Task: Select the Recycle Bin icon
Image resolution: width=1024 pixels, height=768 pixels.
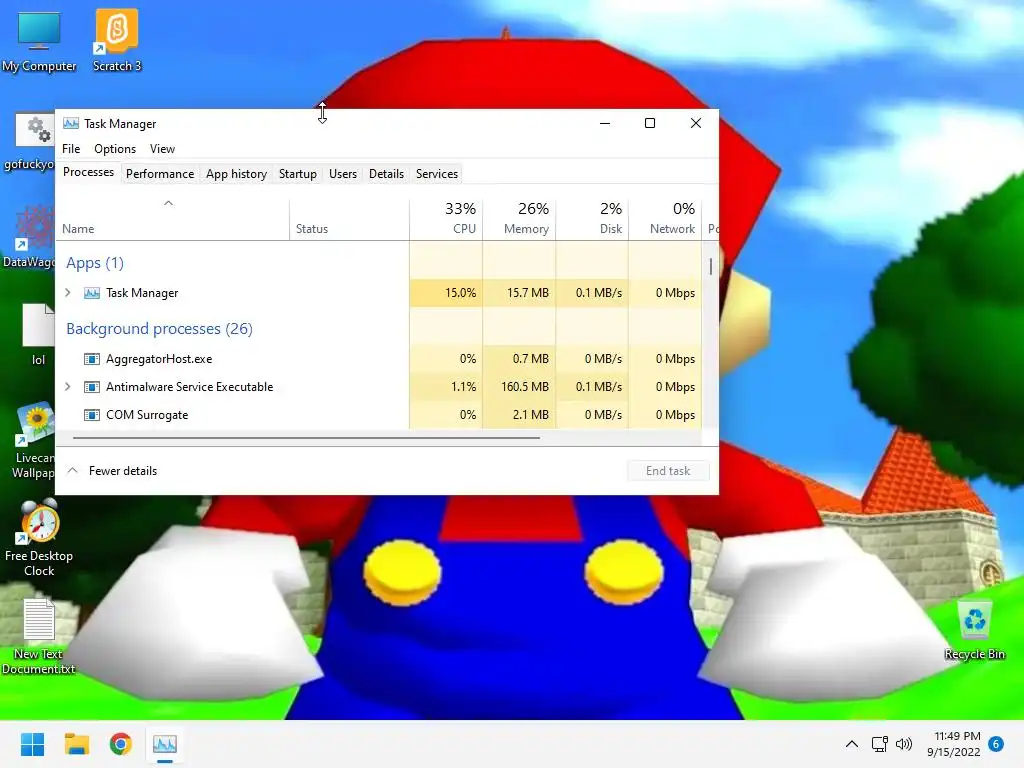Action: coord(974,619)
